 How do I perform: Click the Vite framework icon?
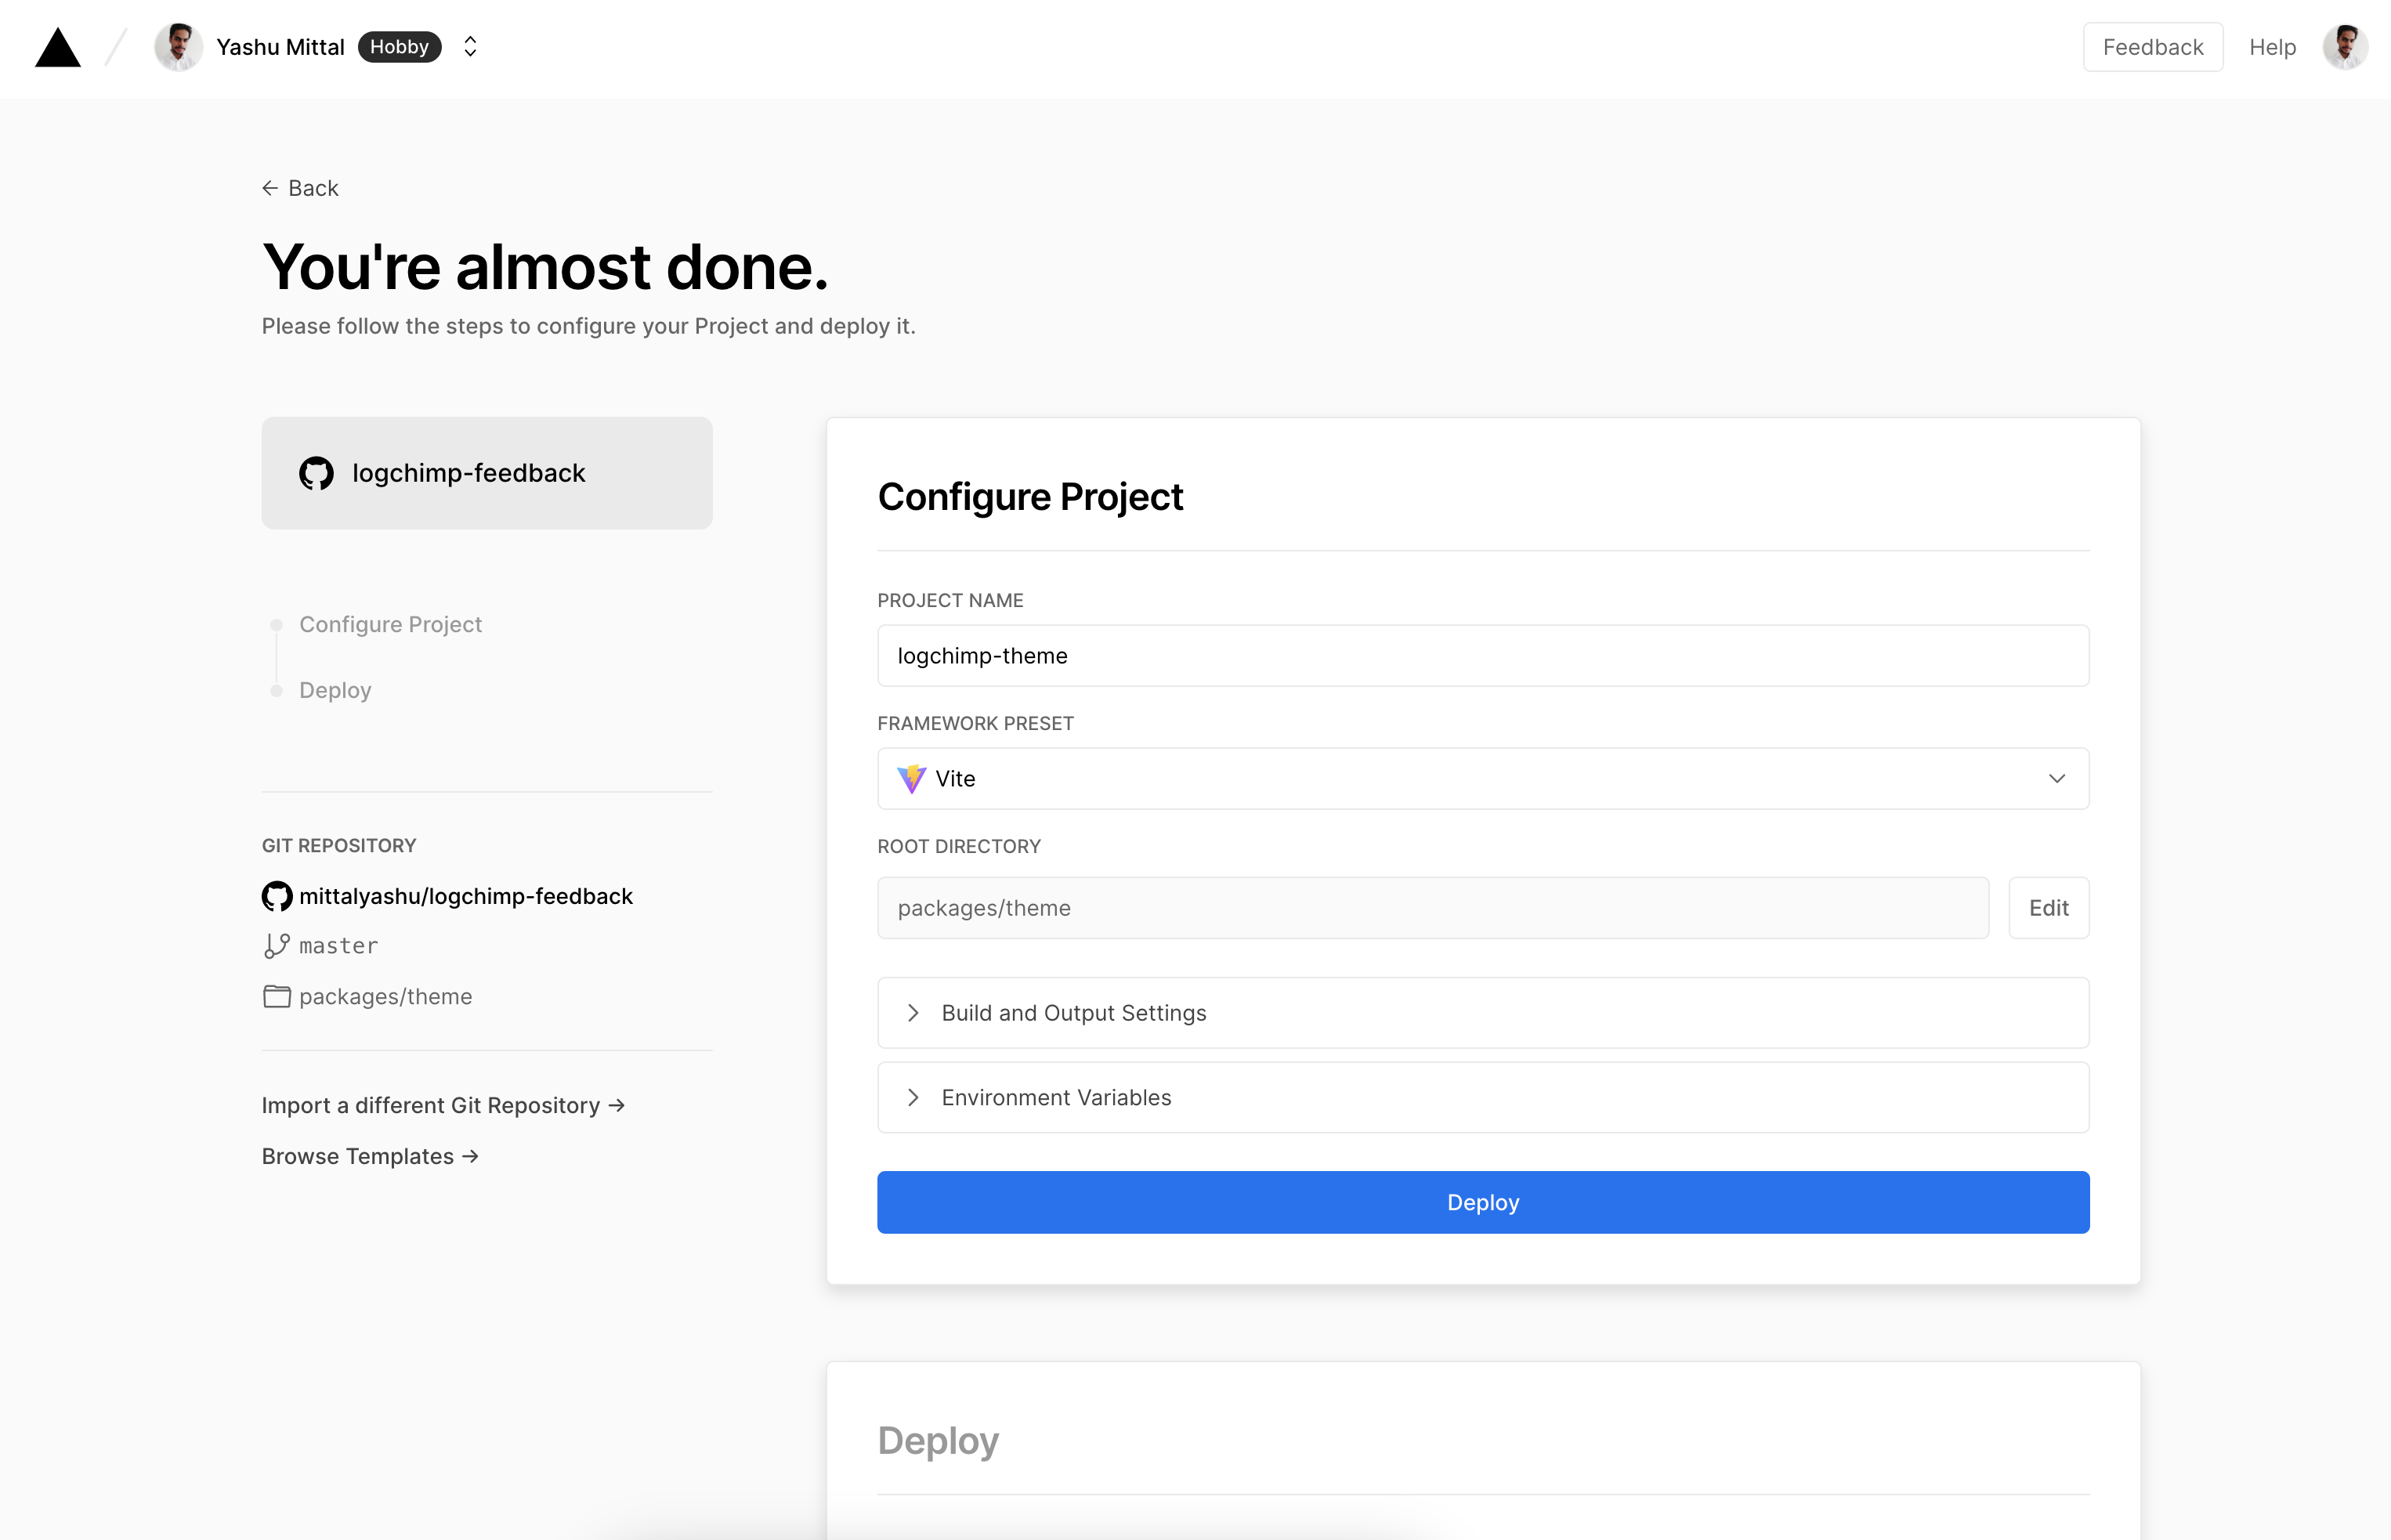tap(911, 778)
